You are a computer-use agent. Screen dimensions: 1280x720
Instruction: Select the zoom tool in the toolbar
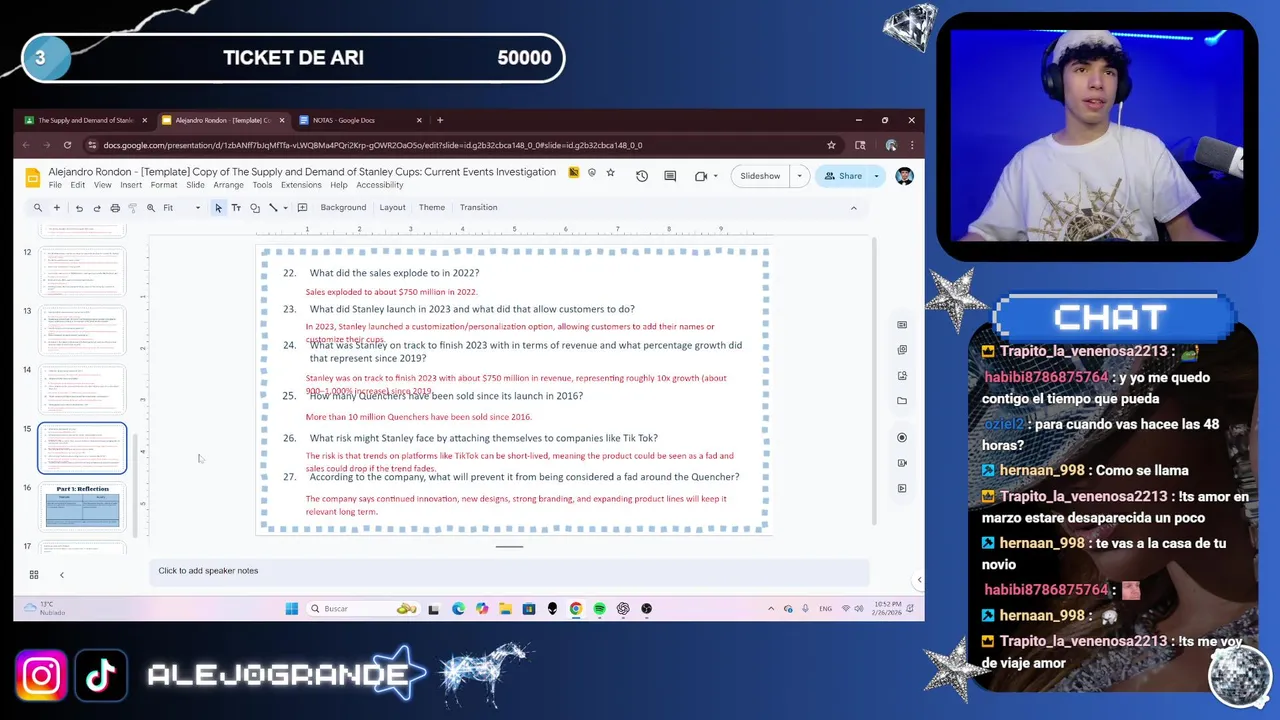(x=151, y=208)
